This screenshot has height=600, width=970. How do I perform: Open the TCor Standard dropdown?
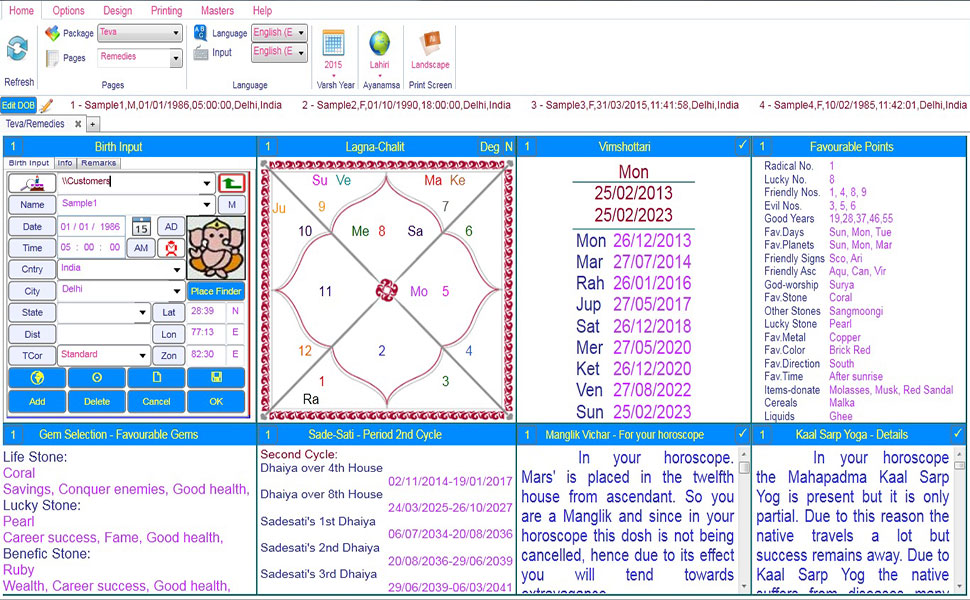tap(143, 356)
